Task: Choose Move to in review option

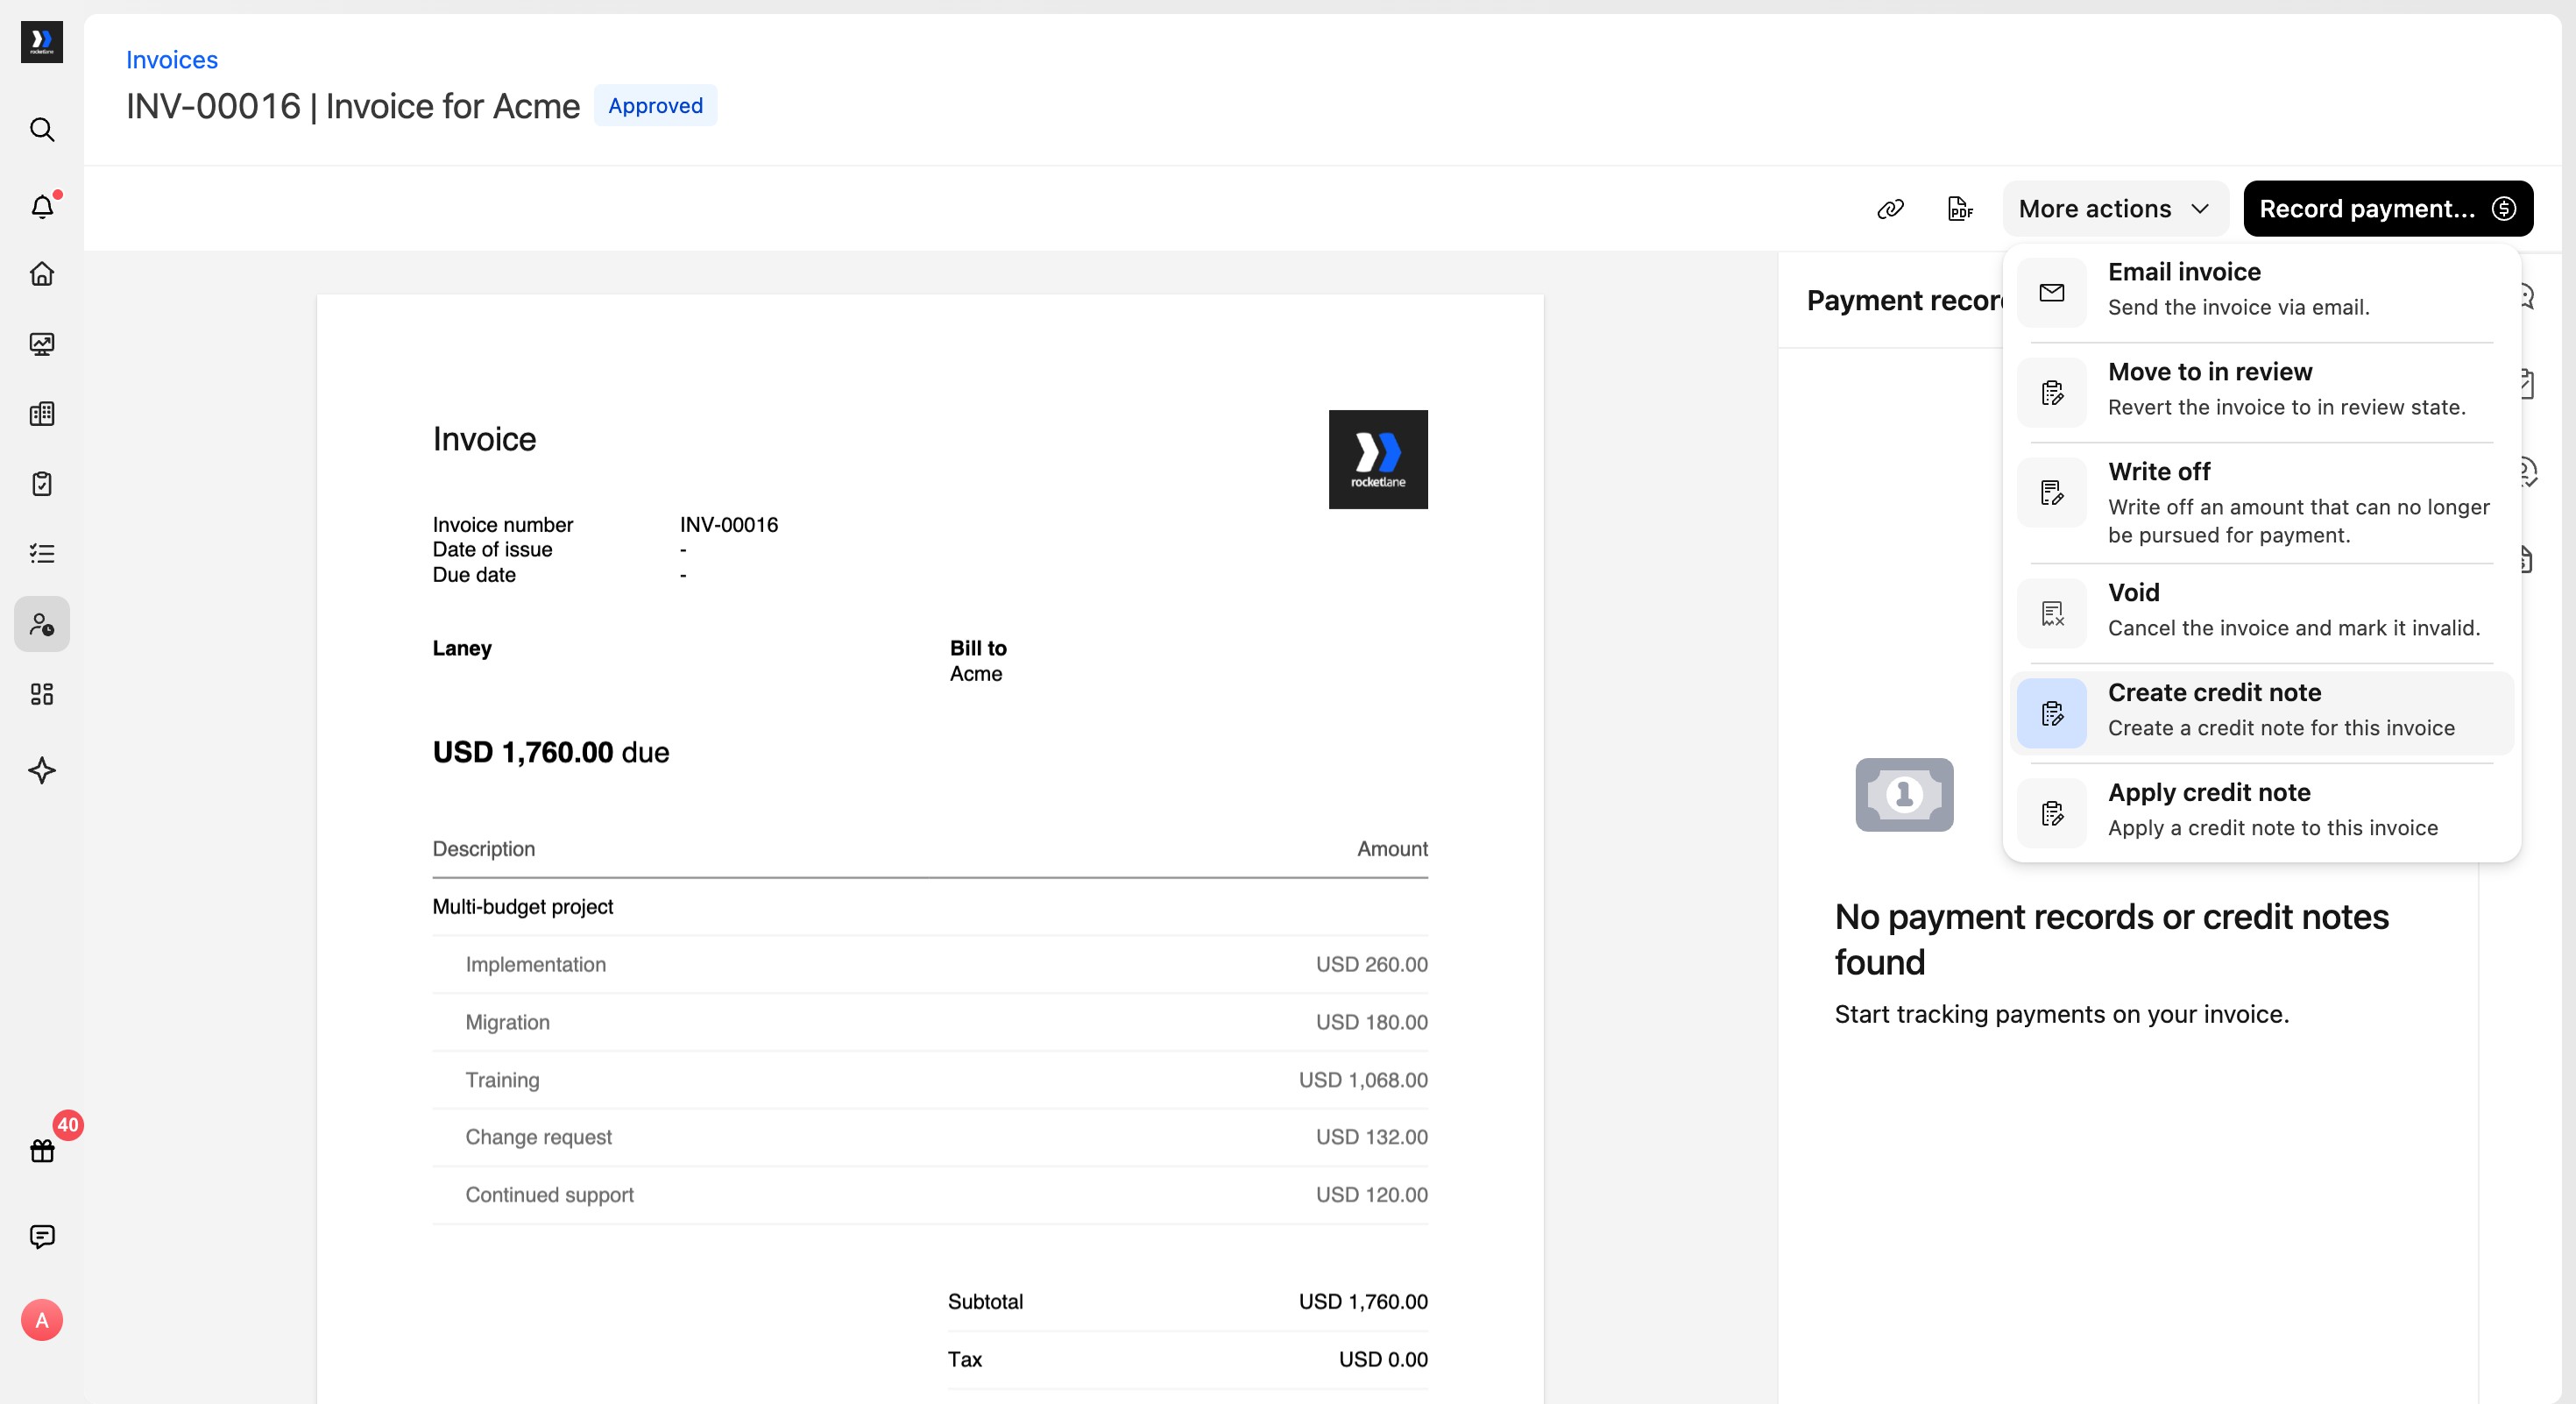Action: 2262,390
